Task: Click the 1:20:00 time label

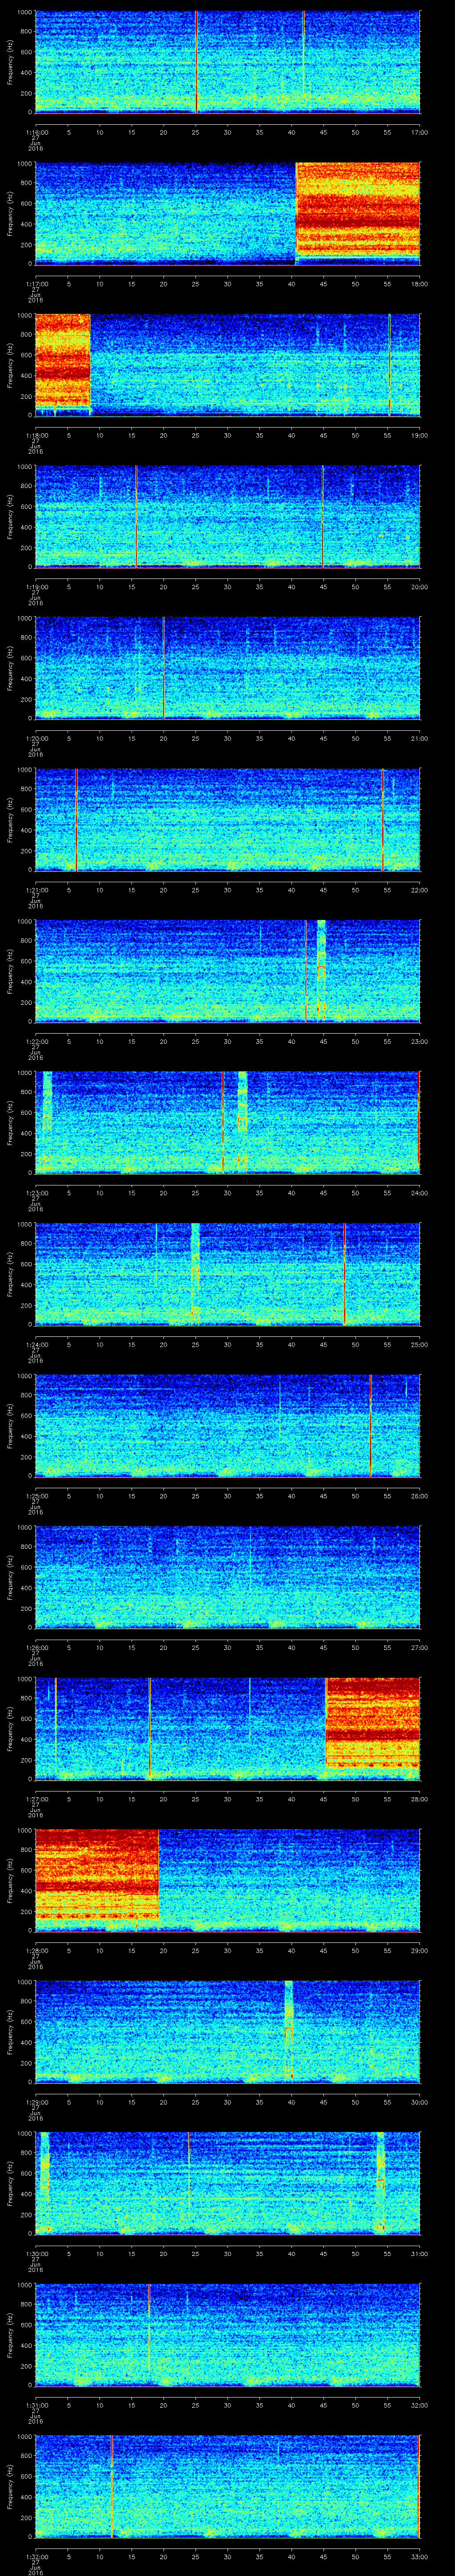Action: (x=37, y=738)
